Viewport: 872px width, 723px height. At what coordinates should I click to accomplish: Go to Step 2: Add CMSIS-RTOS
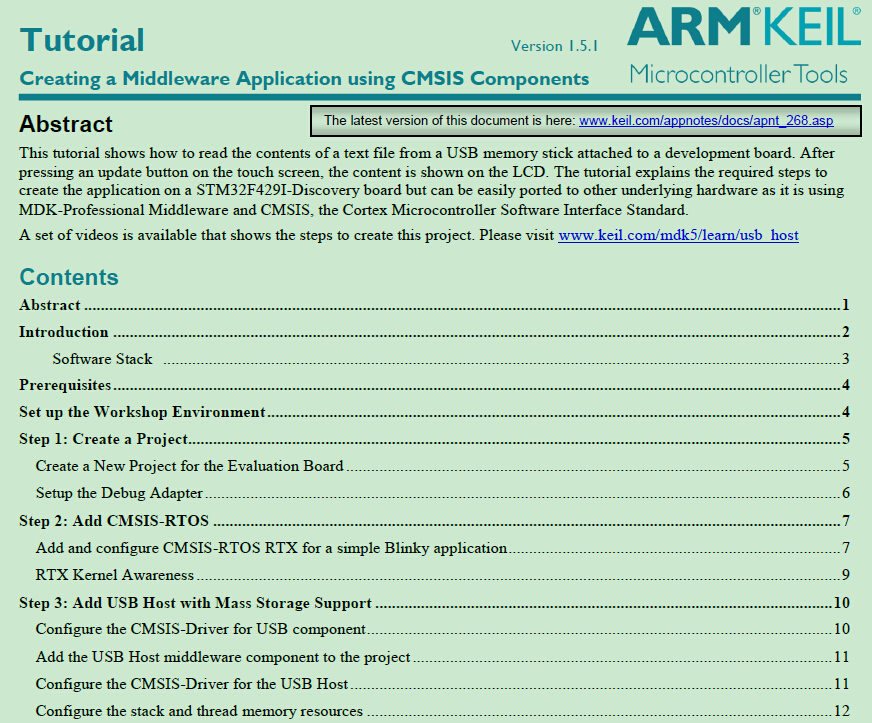pyautogui.click(x=434, y=521)
